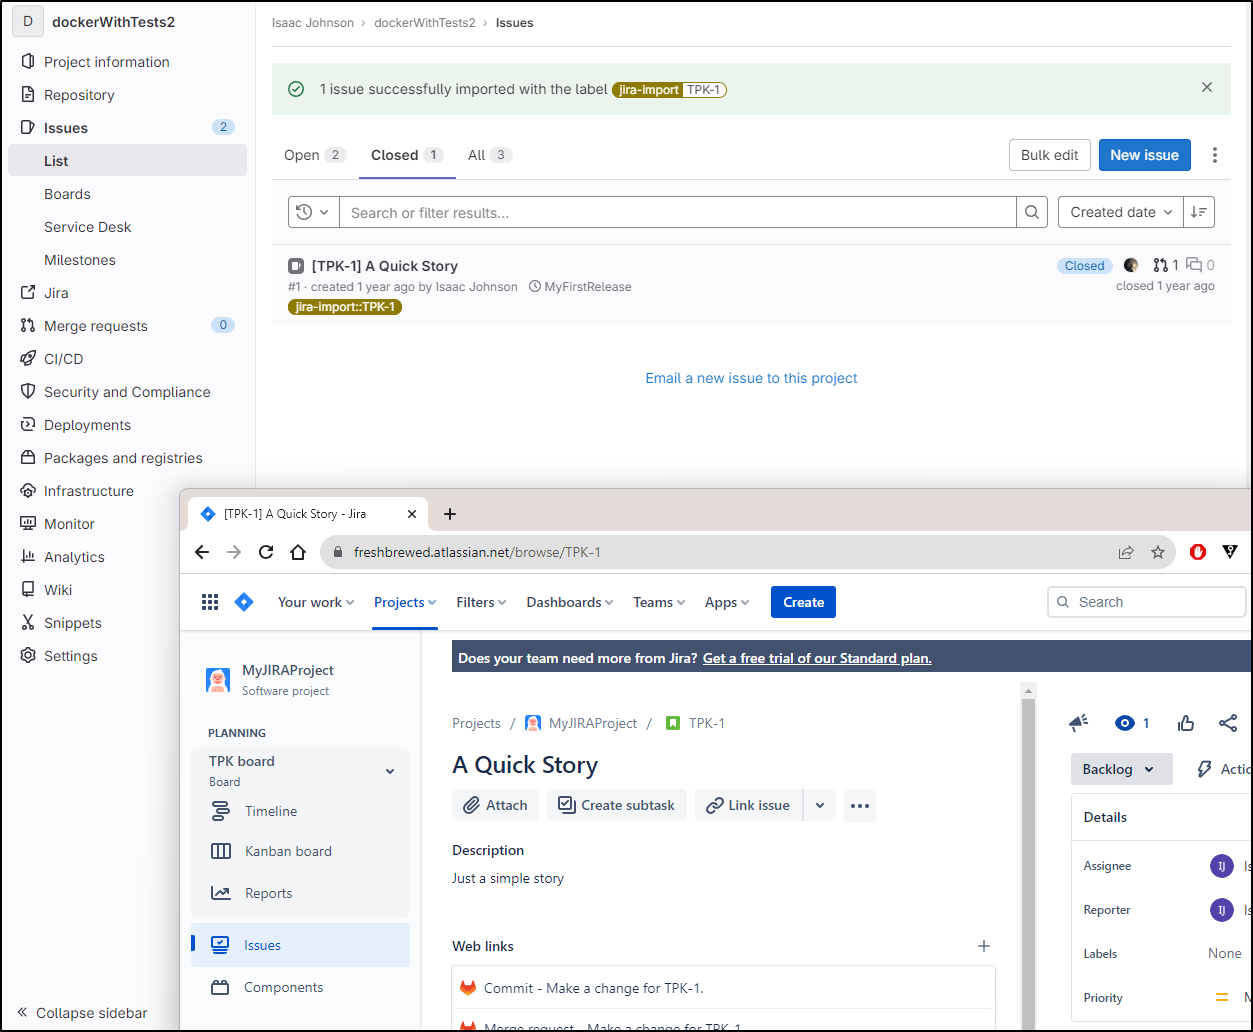This screenshot has width=1253, height=1032.
Task: Open the [TPK-1] A Quick Story issue
Action: [x=385, y=266]
